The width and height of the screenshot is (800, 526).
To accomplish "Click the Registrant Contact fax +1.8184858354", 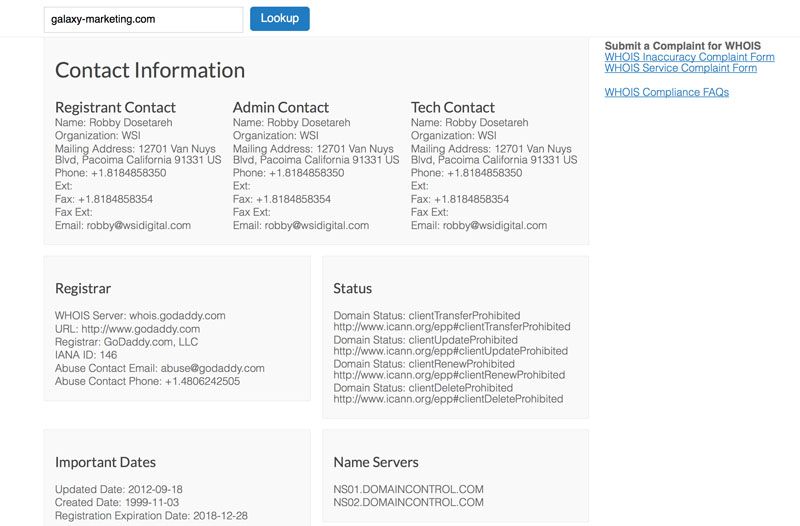I will pos(115,199).
